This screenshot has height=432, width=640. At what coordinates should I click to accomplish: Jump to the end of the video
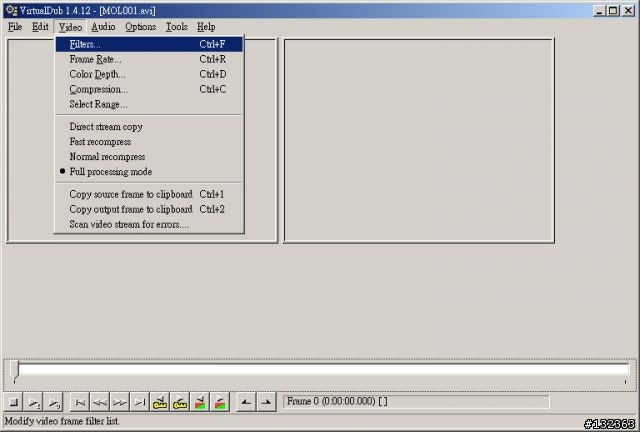click(x=140, y=402)
